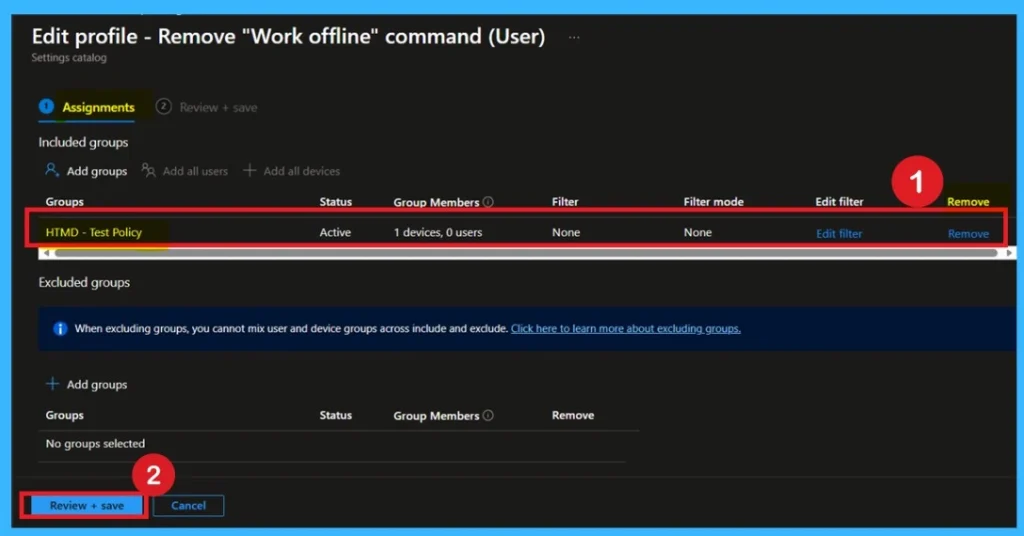Click the information icon in the excluded groups notice
This screenshot has width=1024, height=536.
pyautogui.click(x=60, y=328)
